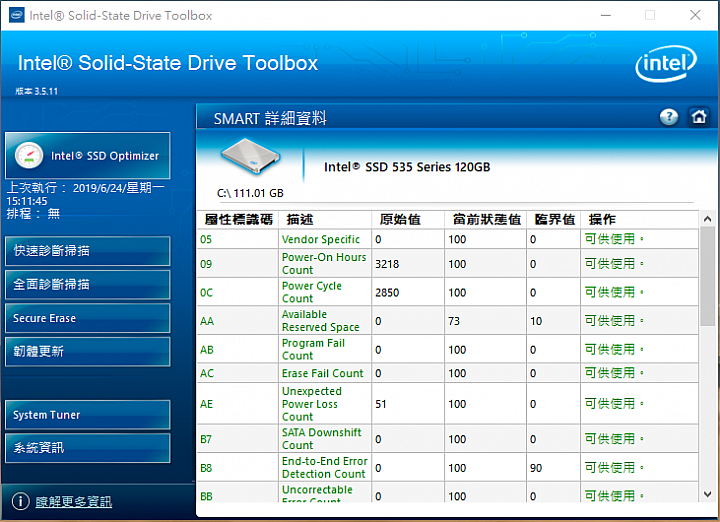Screen dimensions: 720x522
Task: Click the 原始值 column header
Action: point(408,219)
